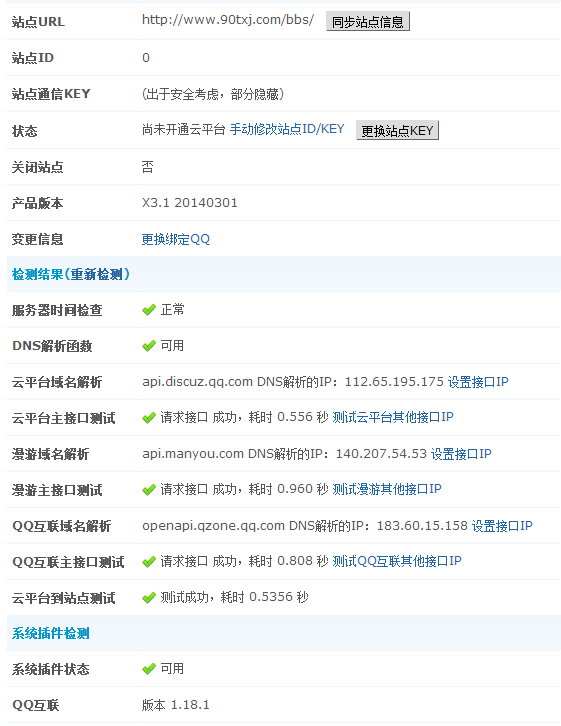Click the 系统插件检测 section header
Screen dimensions: 561x726
pyautogui.click(x=50, y=633)
